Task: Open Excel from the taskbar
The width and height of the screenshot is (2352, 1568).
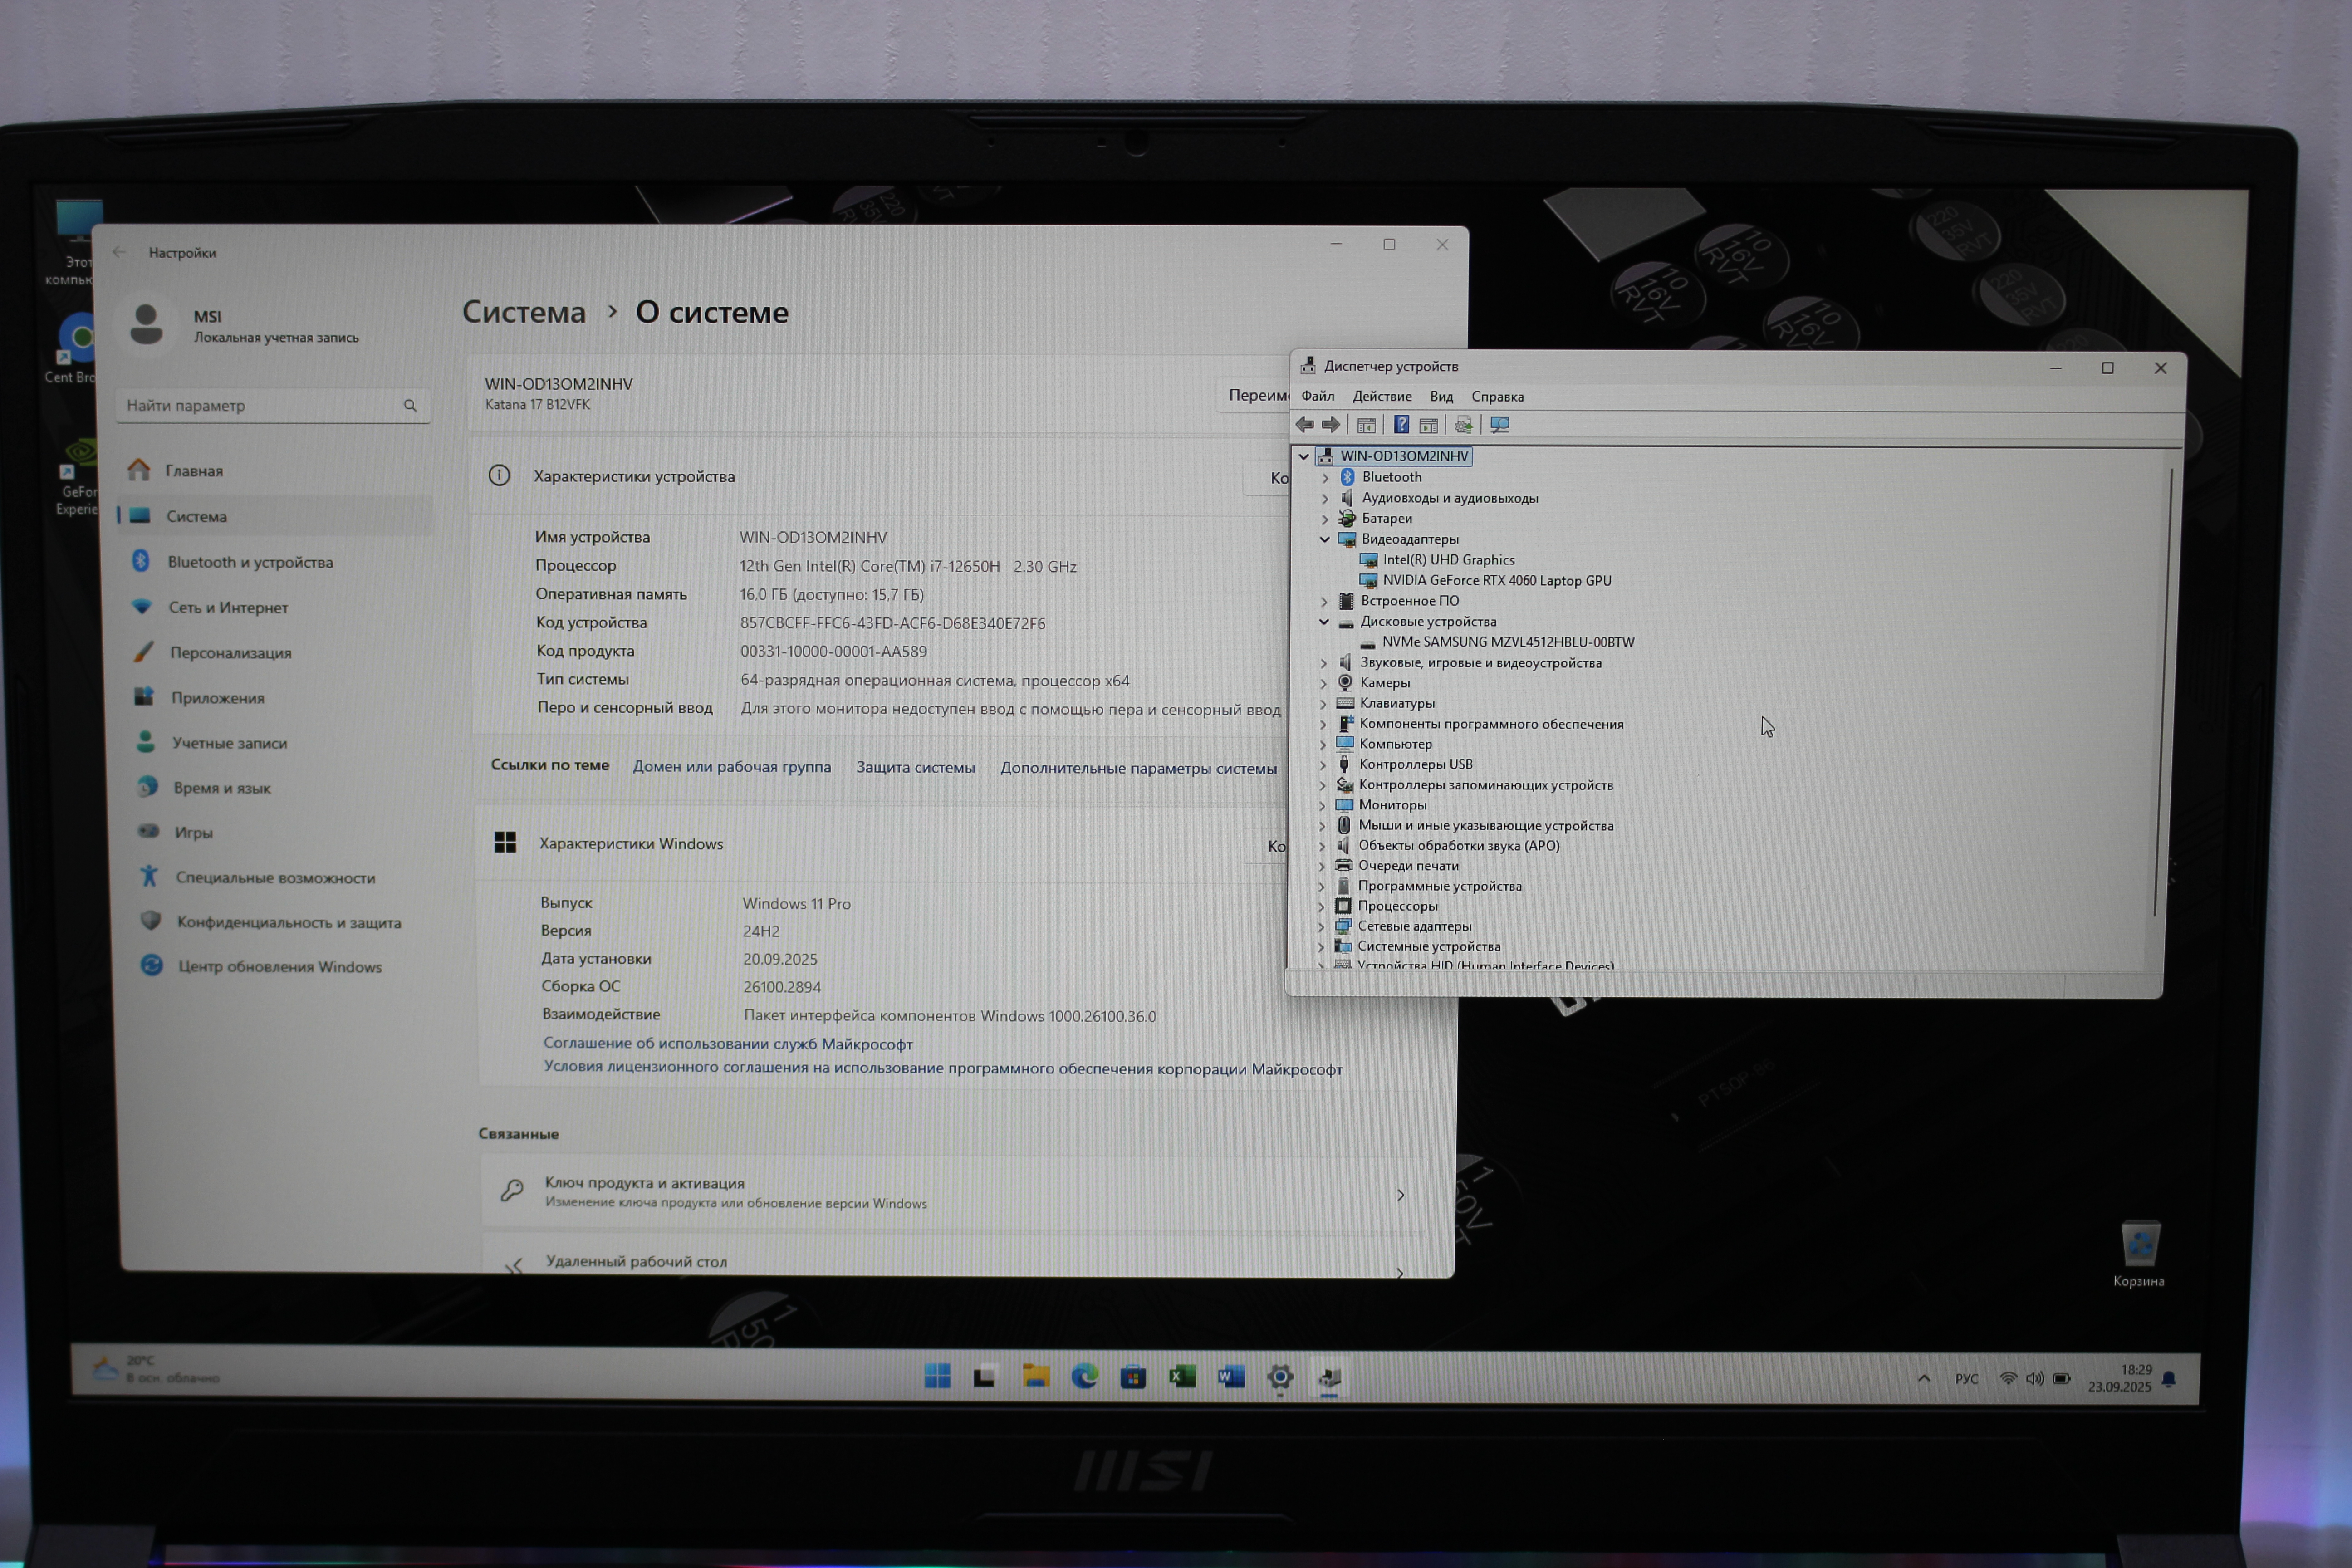Action: tap(1182, 1378)
